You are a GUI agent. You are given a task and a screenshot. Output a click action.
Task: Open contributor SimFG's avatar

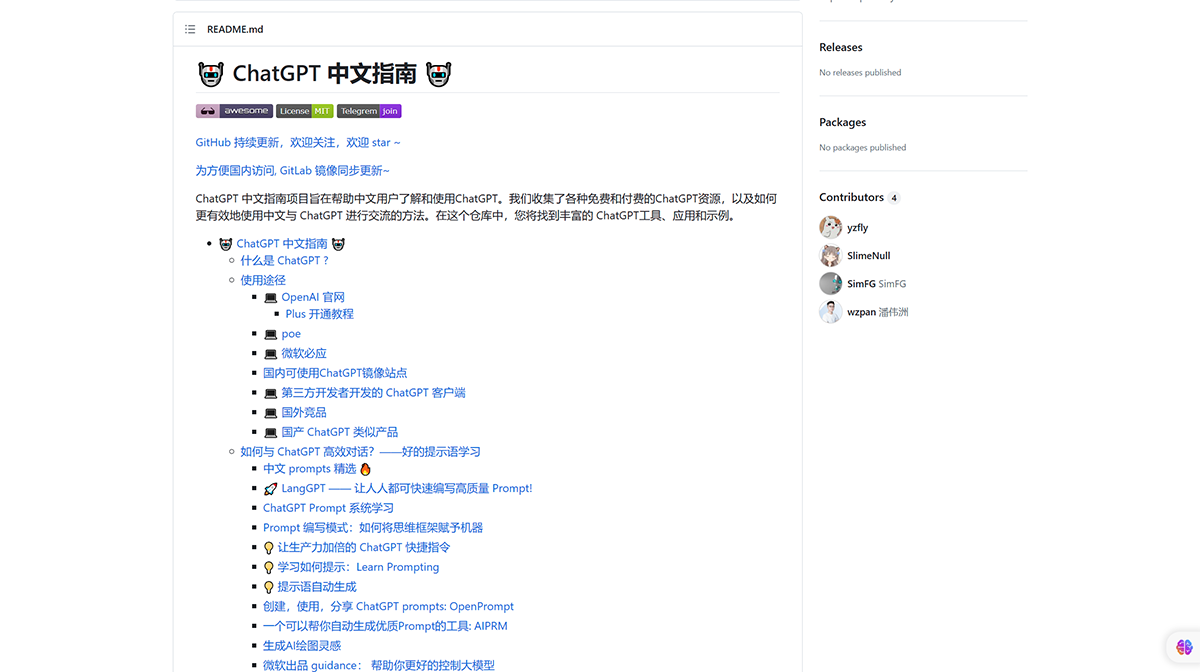tap(830, 283)
